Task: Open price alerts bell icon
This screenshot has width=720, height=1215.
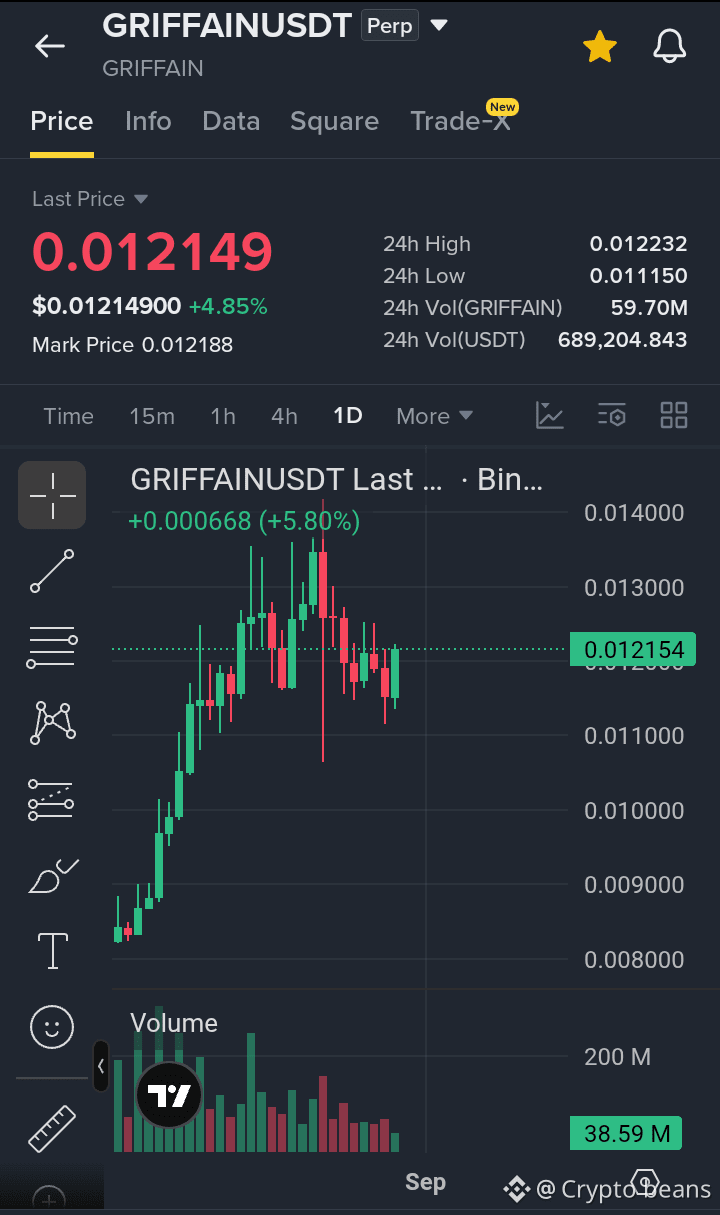Action: point(670,46)
